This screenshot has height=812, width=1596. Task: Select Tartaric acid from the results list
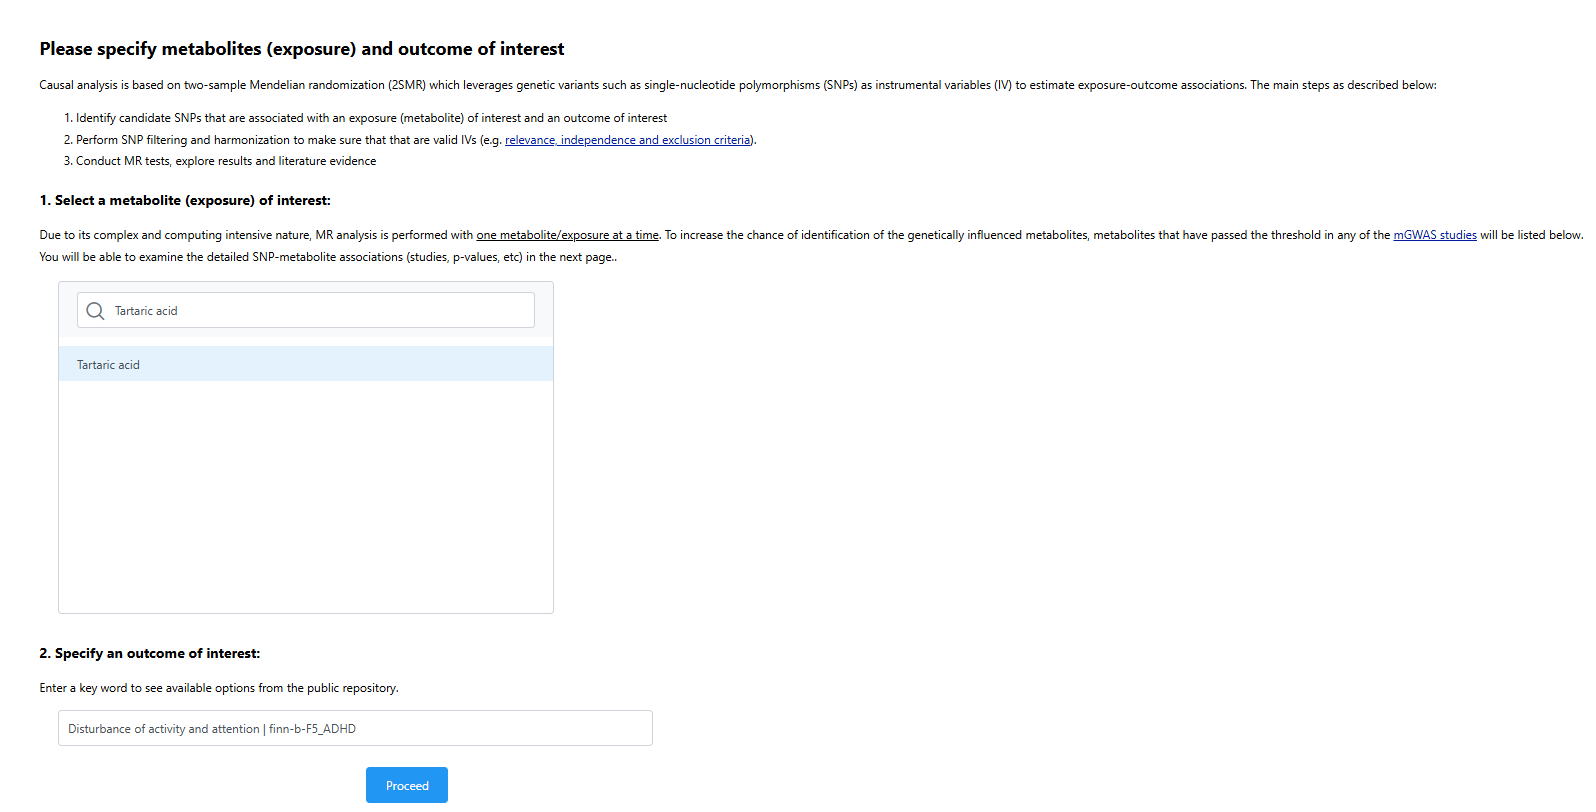point(109,365)
